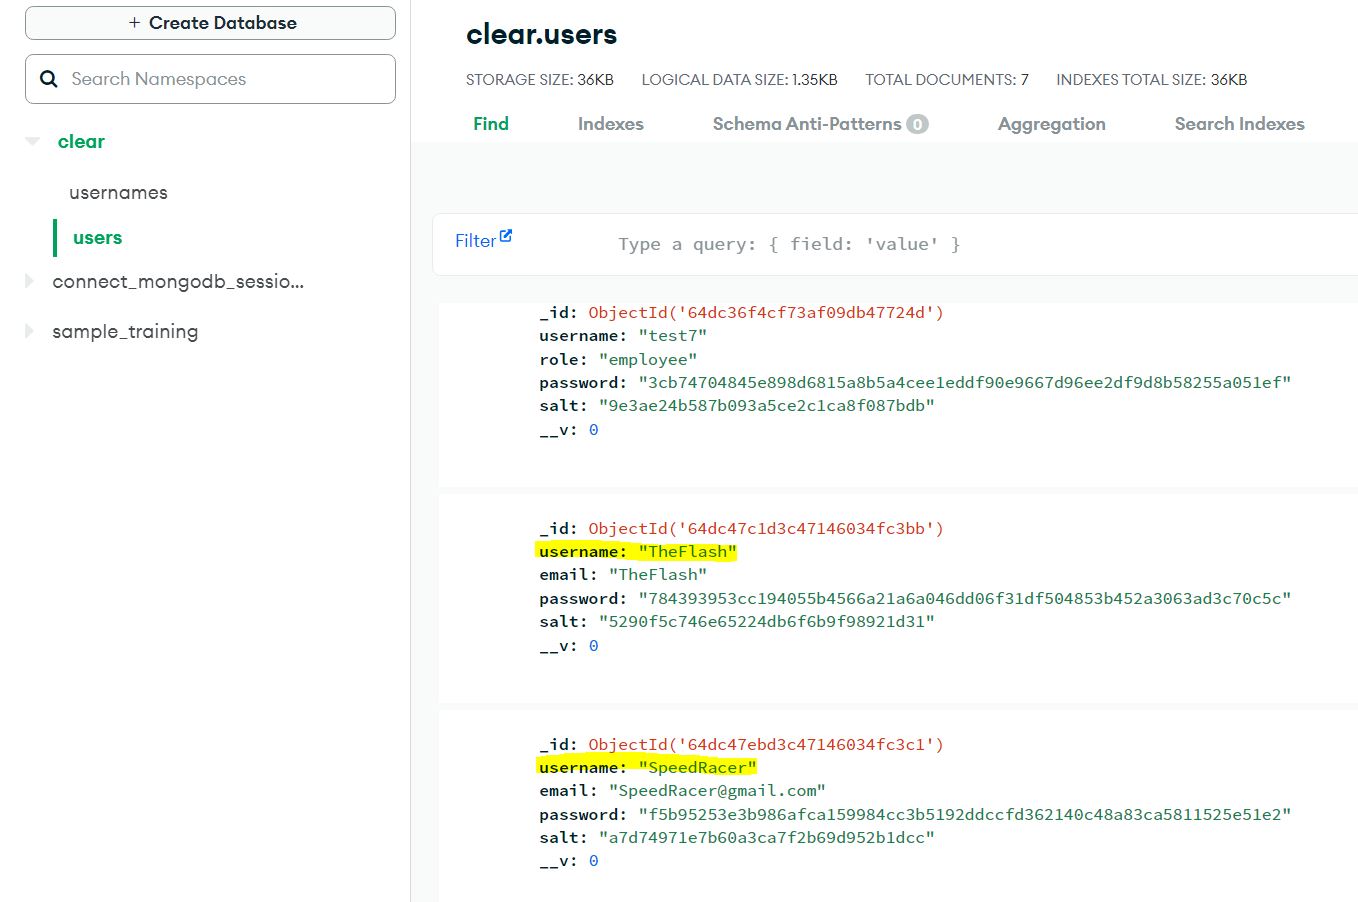Open the Aggregation tab
This screenshot has height=902, width=1358.
(1051, 124)
